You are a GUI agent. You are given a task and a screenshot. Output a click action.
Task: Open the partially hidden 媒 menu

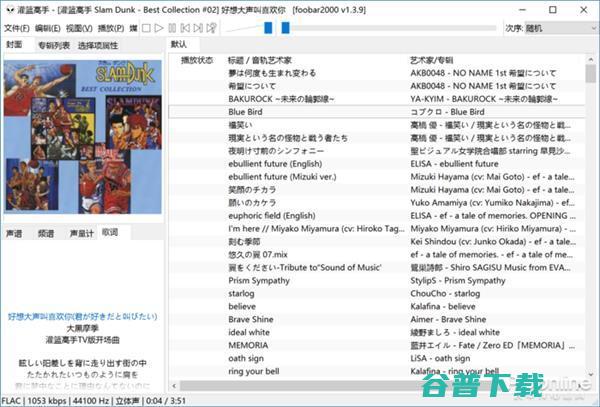pos(133,28)
